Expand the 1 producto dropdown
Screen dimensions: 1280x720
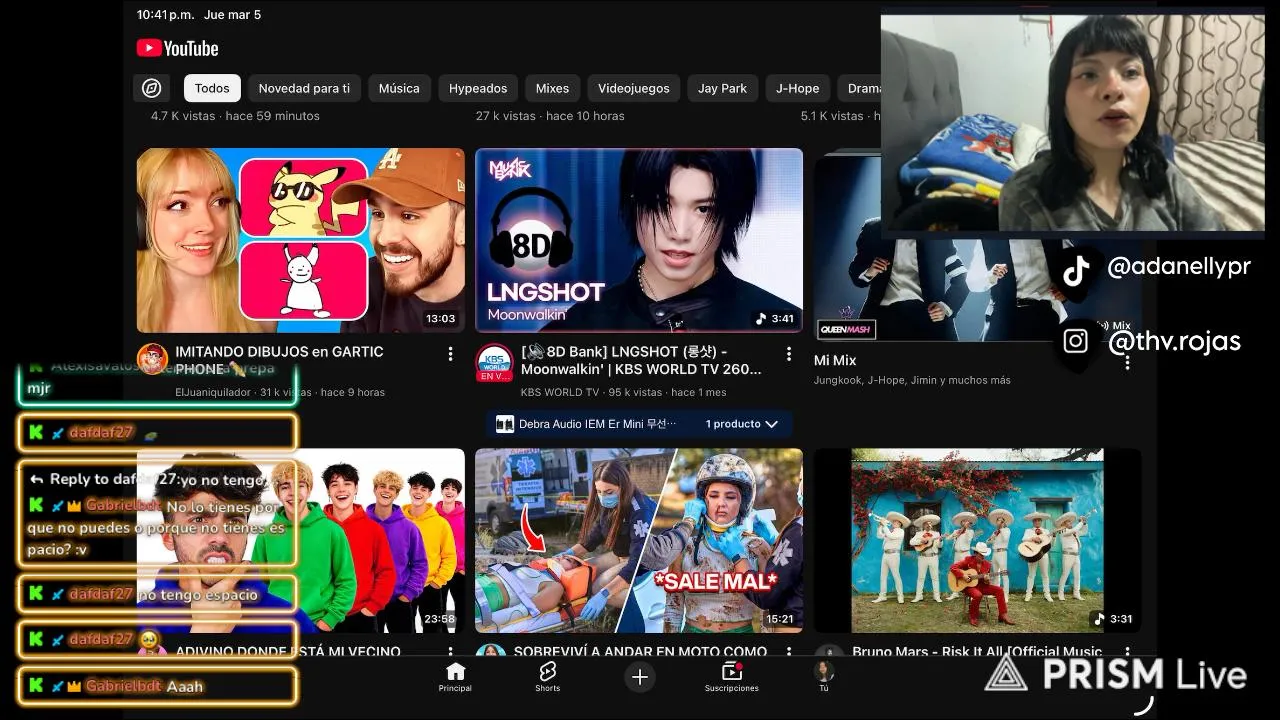click(742, 424)
